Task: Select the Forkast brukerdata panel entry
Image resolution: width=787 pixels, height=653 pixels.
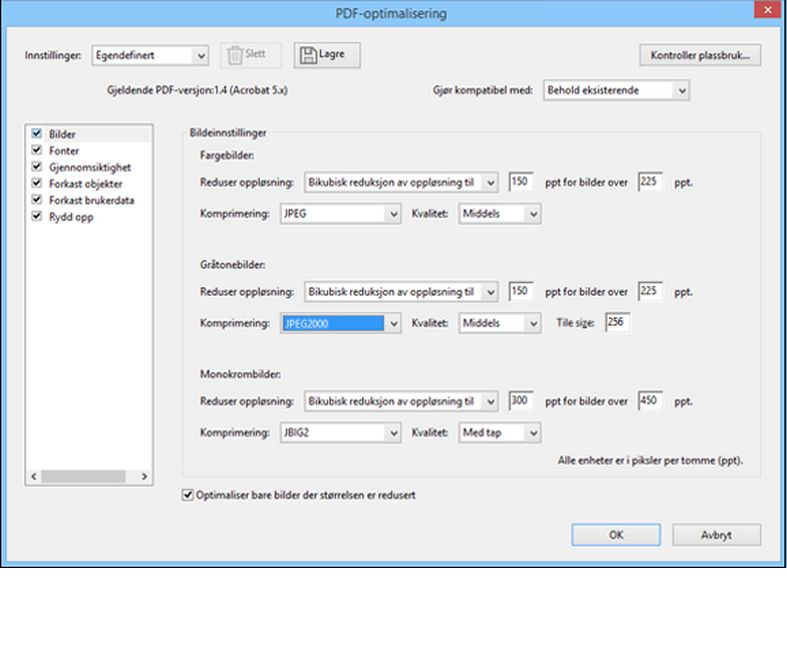Action: (91, 200)
